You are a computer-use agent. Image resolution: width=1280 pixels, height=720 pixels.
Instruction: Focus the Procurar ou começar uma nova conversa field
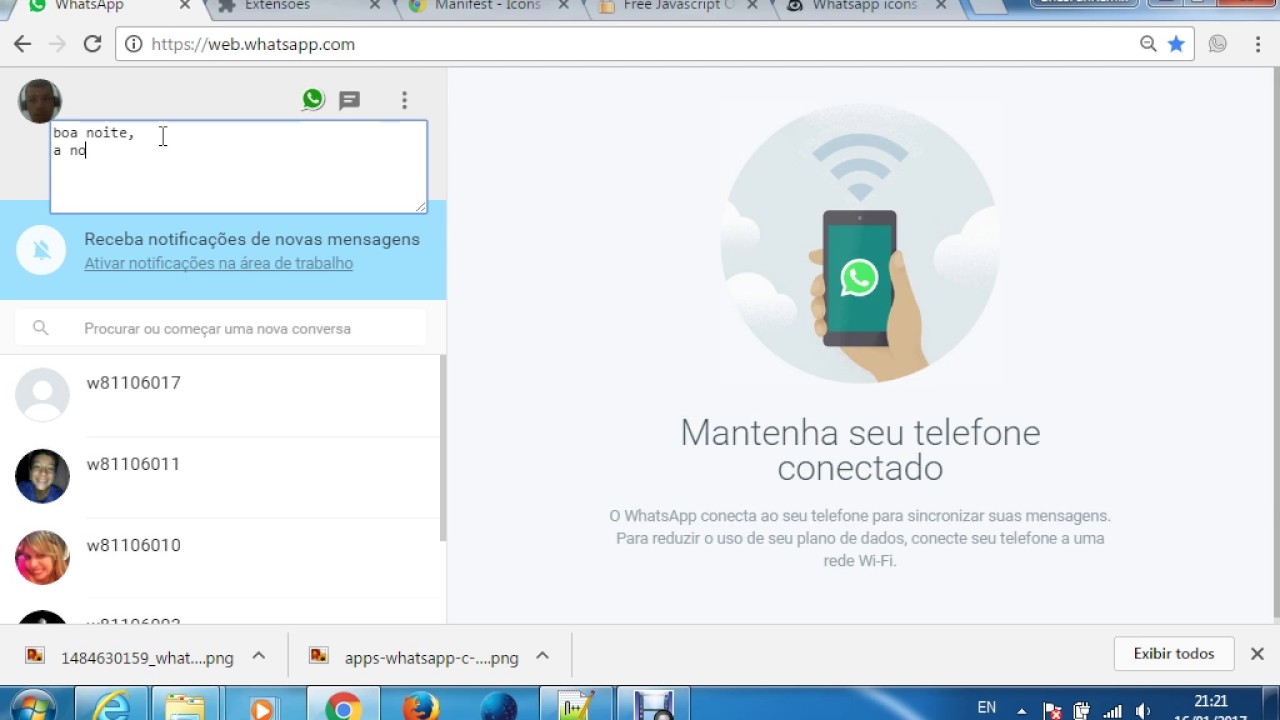(220, 328)
